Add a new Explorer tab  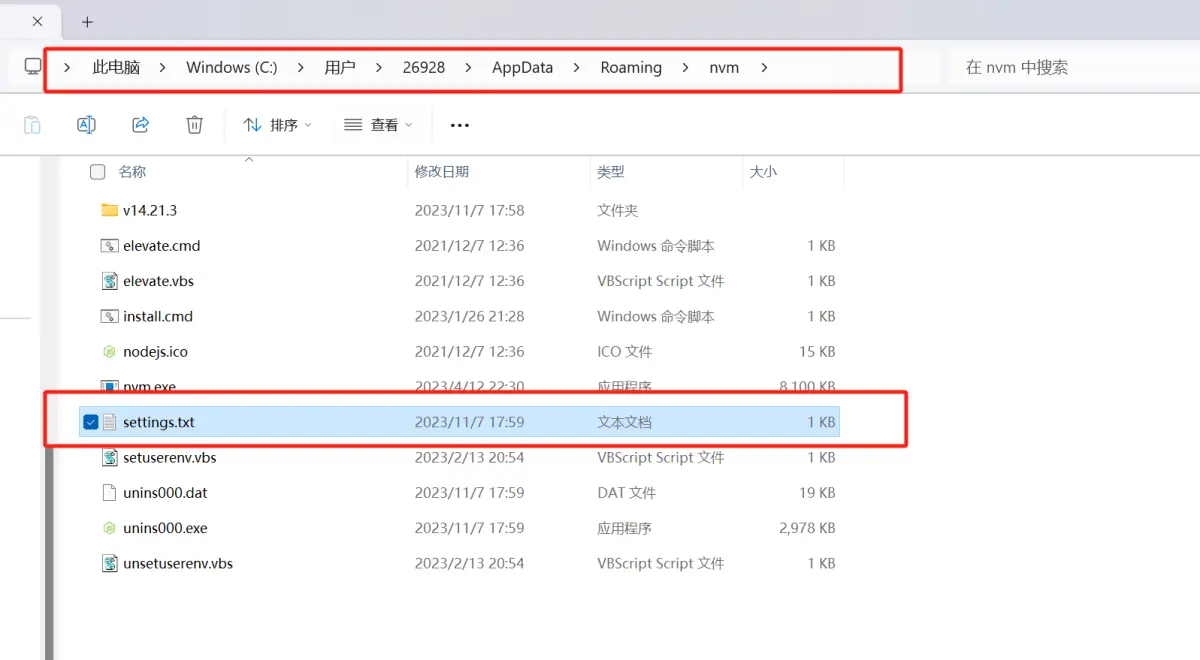[87, 21]
